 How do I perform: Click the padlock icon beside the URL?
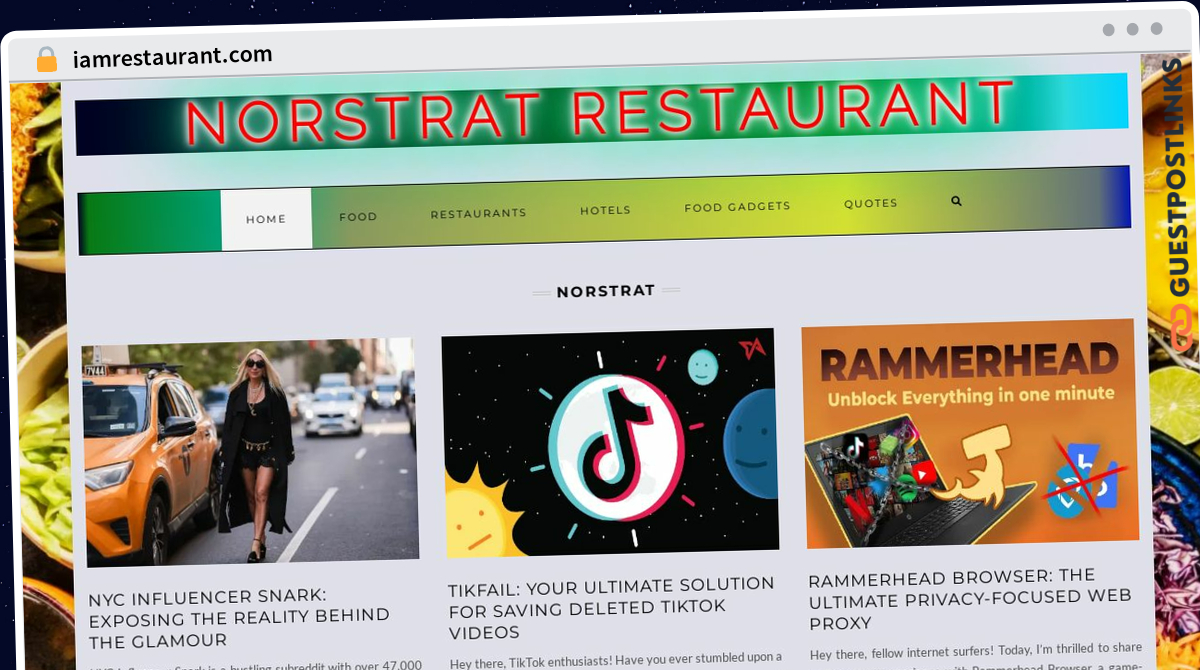[46, 59]
